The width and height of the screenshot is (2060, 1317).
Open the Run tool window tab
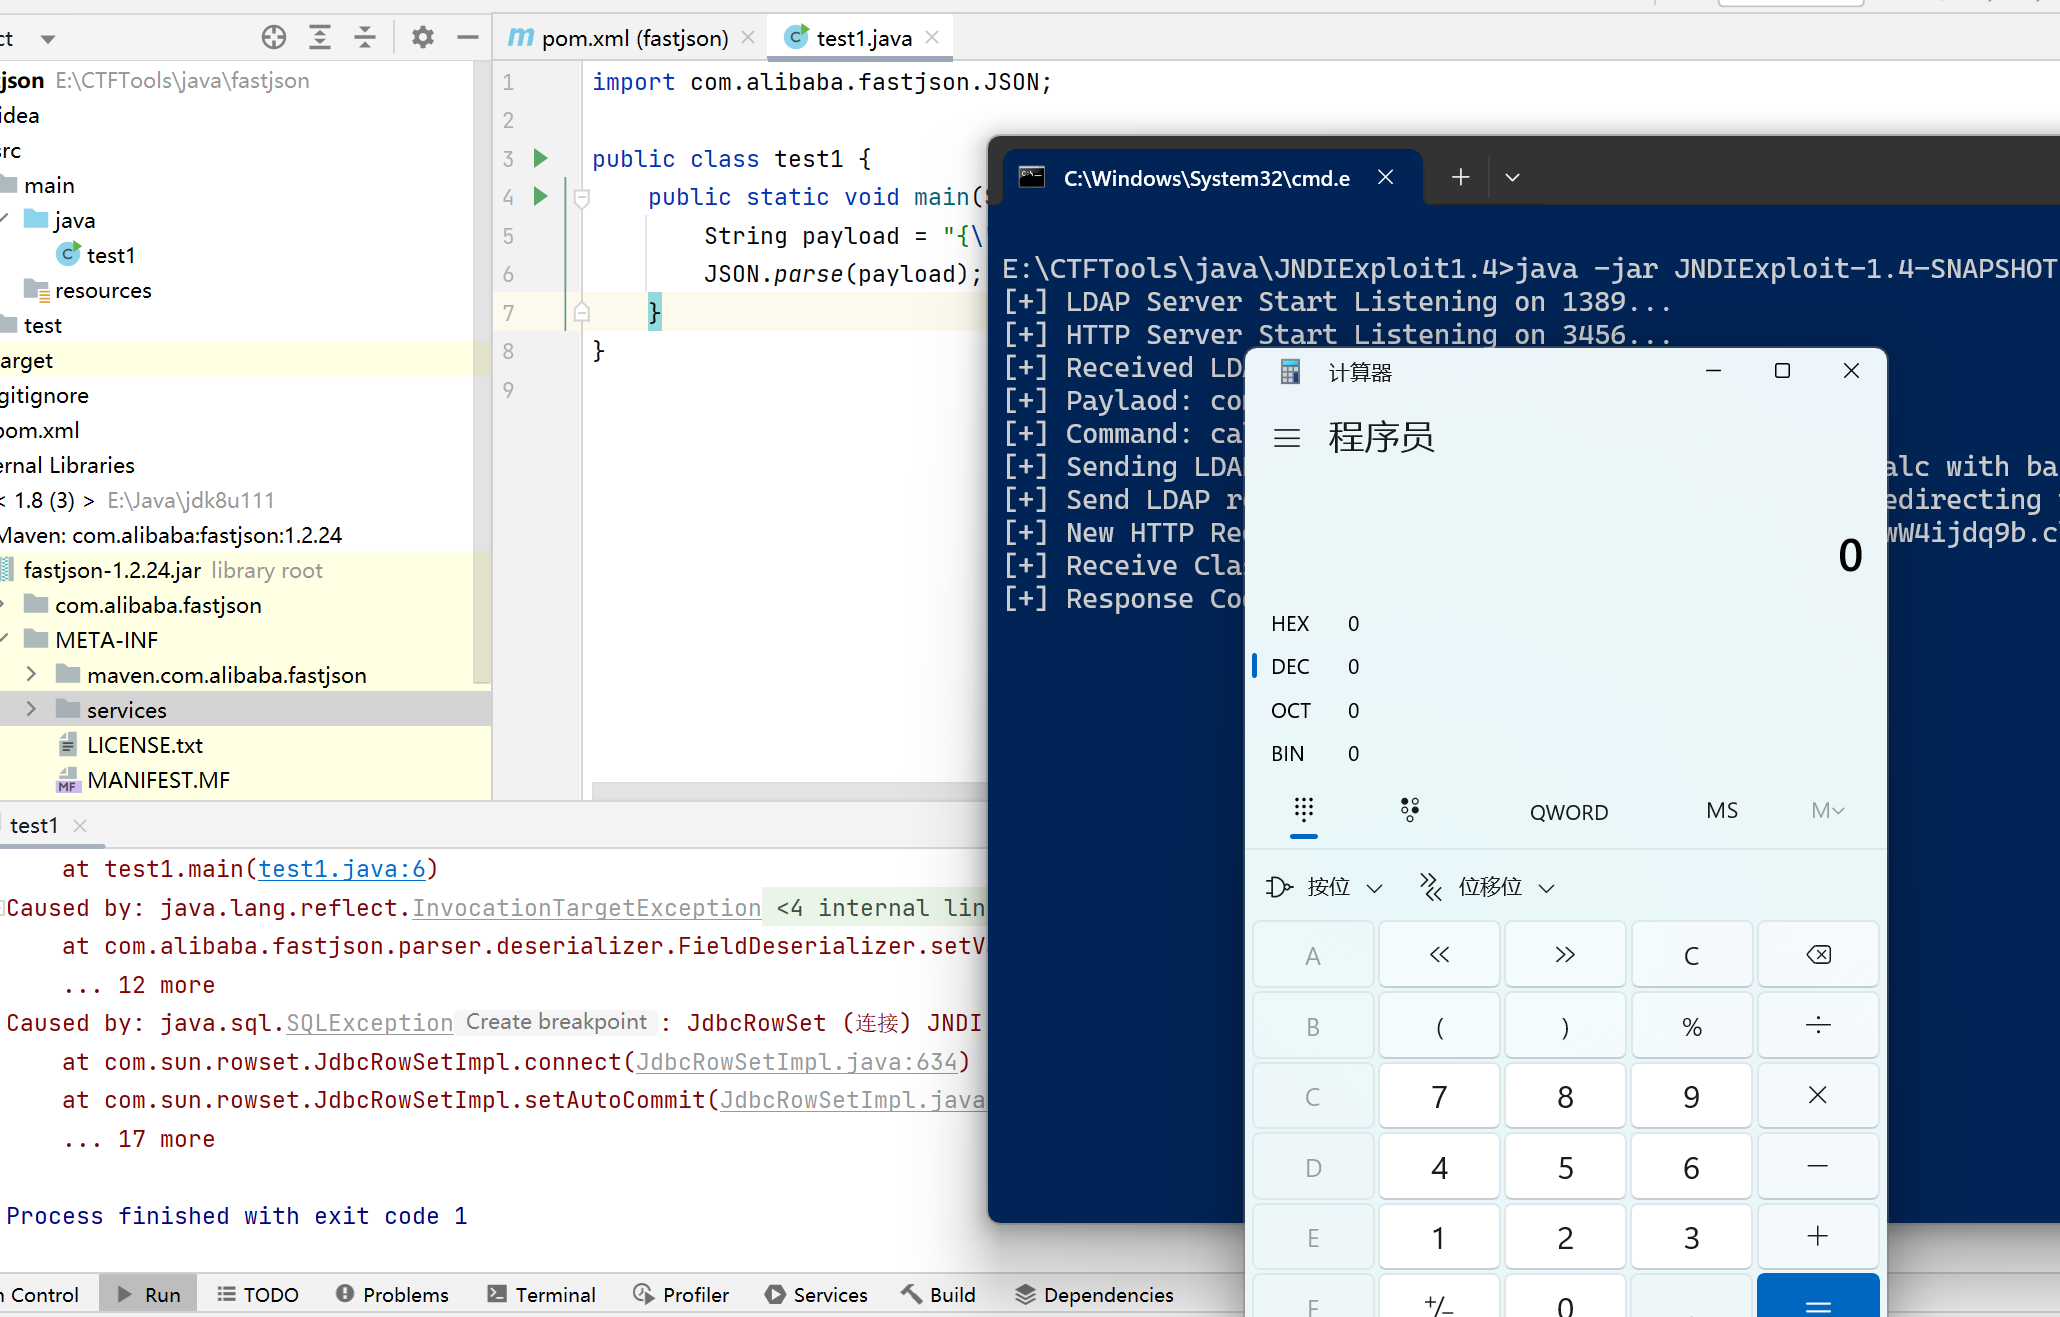tap(149, 1295)
